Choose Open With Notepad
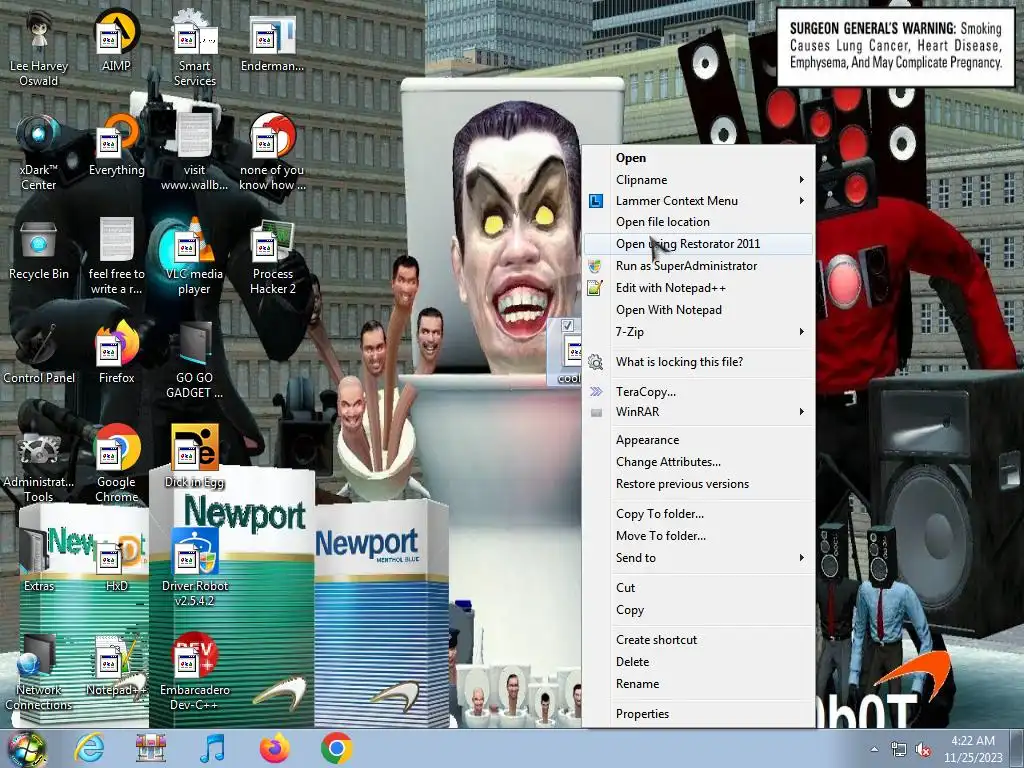The height and width of the screenshot is (768, 1024). [x=697, y=310]
